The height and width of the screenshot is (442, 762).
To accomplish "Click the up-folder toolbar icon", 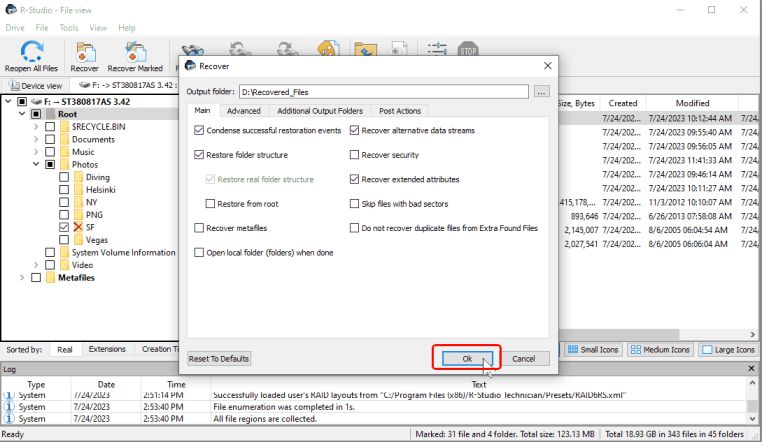I will tap(365, 49).
